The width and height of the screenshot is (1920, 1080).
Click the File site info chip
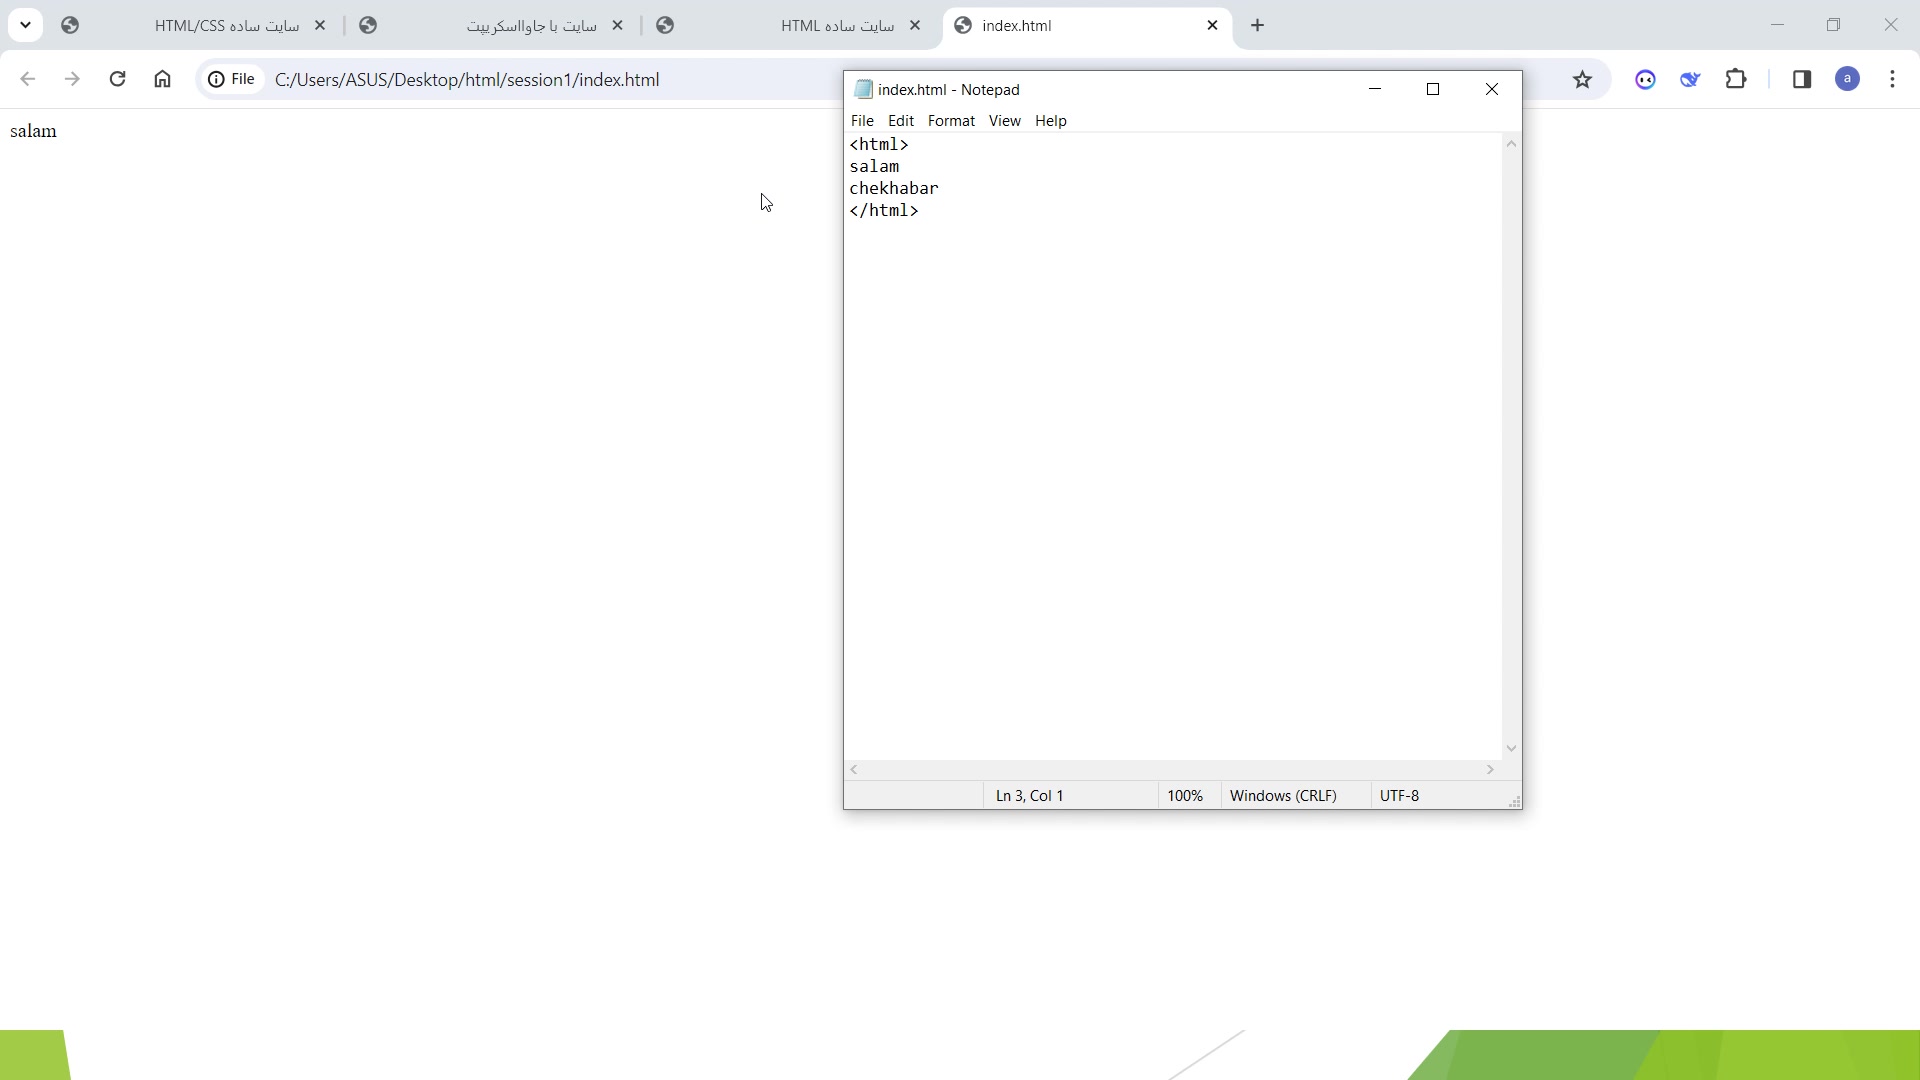tap(232, 79)
